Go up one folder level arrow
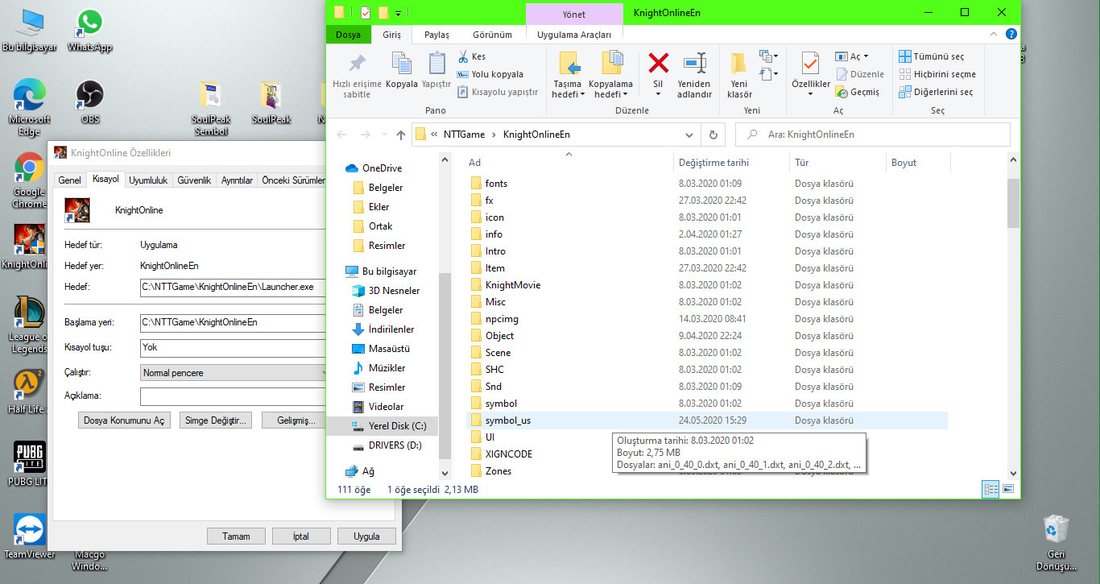1100x584 pixels. [401, 135]
